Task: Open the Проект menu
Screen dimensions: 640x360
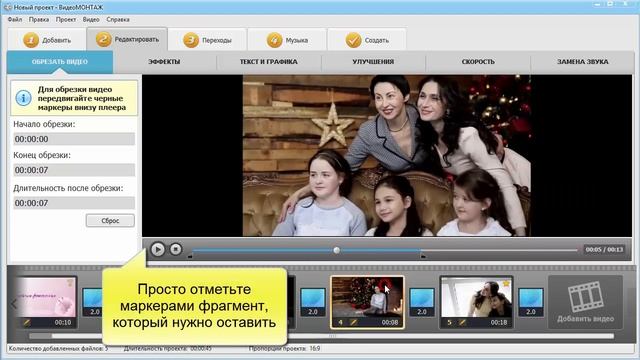Action: 66,19
